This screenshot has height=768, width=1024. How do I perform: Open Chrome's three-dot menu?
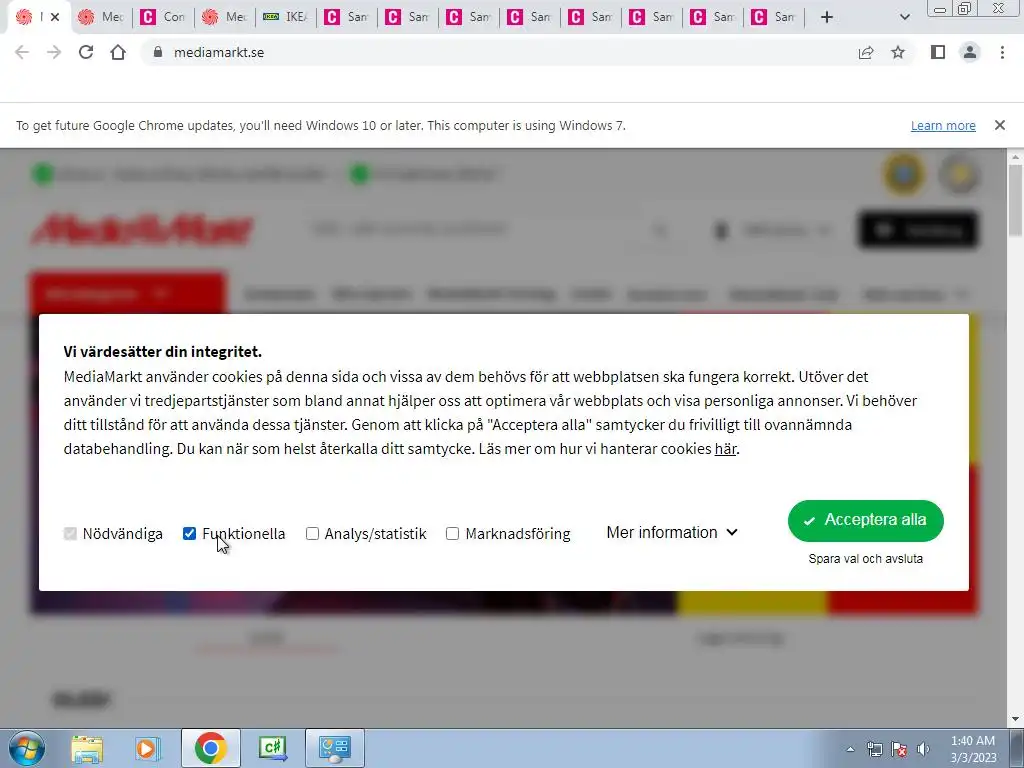(x=1002, y=52)
